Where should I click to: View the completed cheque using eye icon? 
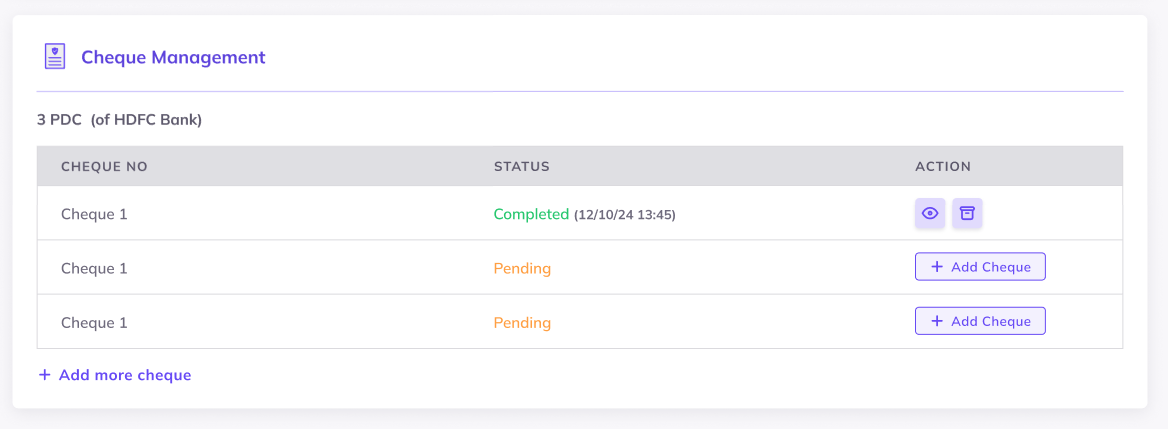click(930, 213)
